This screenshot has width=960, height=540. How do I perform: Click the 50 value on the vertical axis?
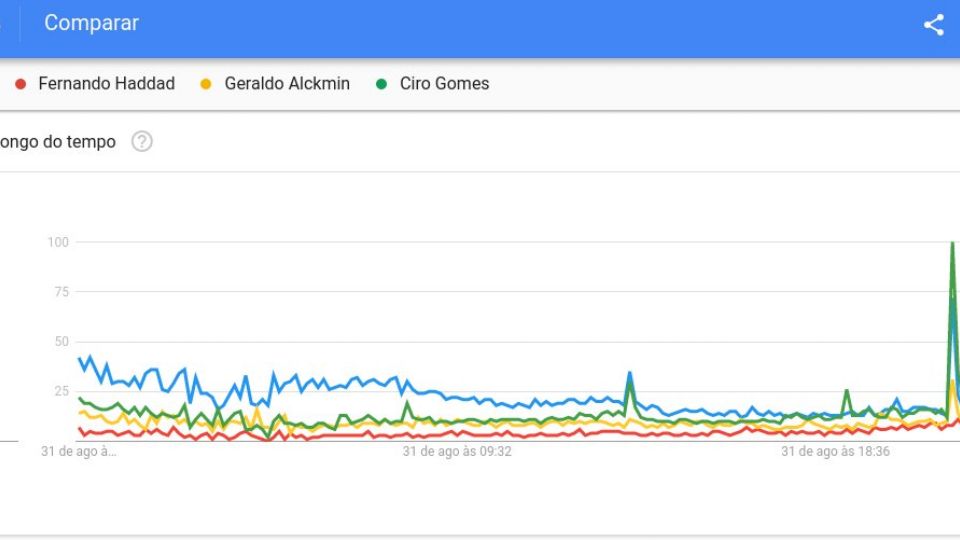(61, 341)
